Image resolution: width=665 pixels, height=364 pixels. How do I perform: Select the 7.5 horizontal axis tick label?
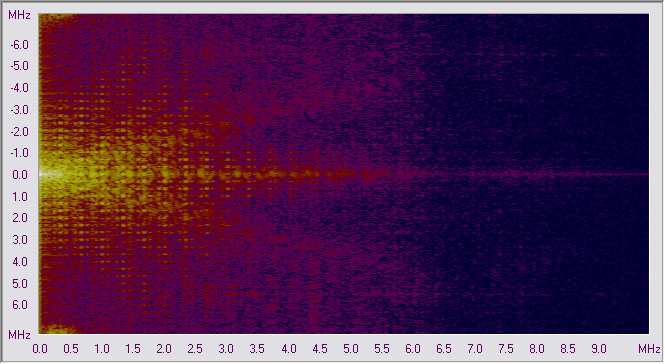(x=506, y=349)
